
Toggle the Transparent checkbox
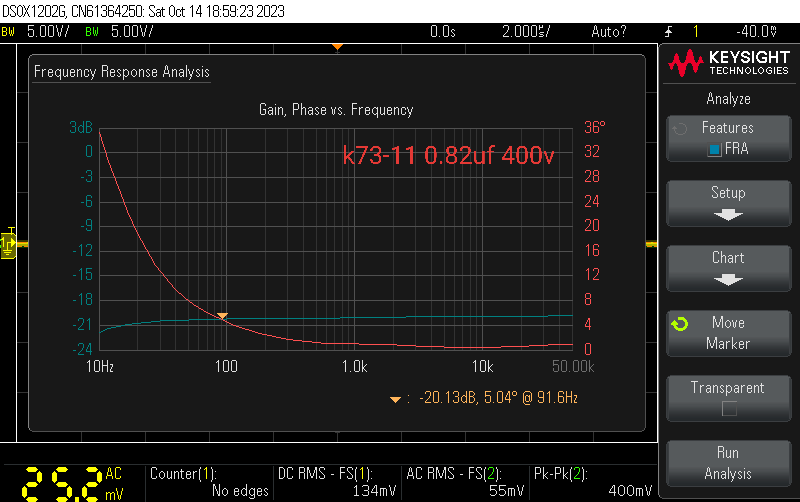point(729,409)
